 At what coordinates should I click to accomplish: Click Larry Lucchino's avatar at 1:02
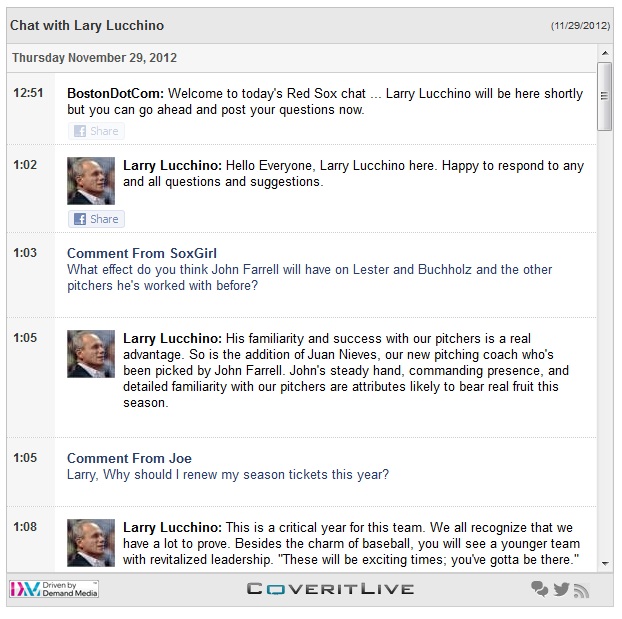pyautogui.click(x=91, y=181)
